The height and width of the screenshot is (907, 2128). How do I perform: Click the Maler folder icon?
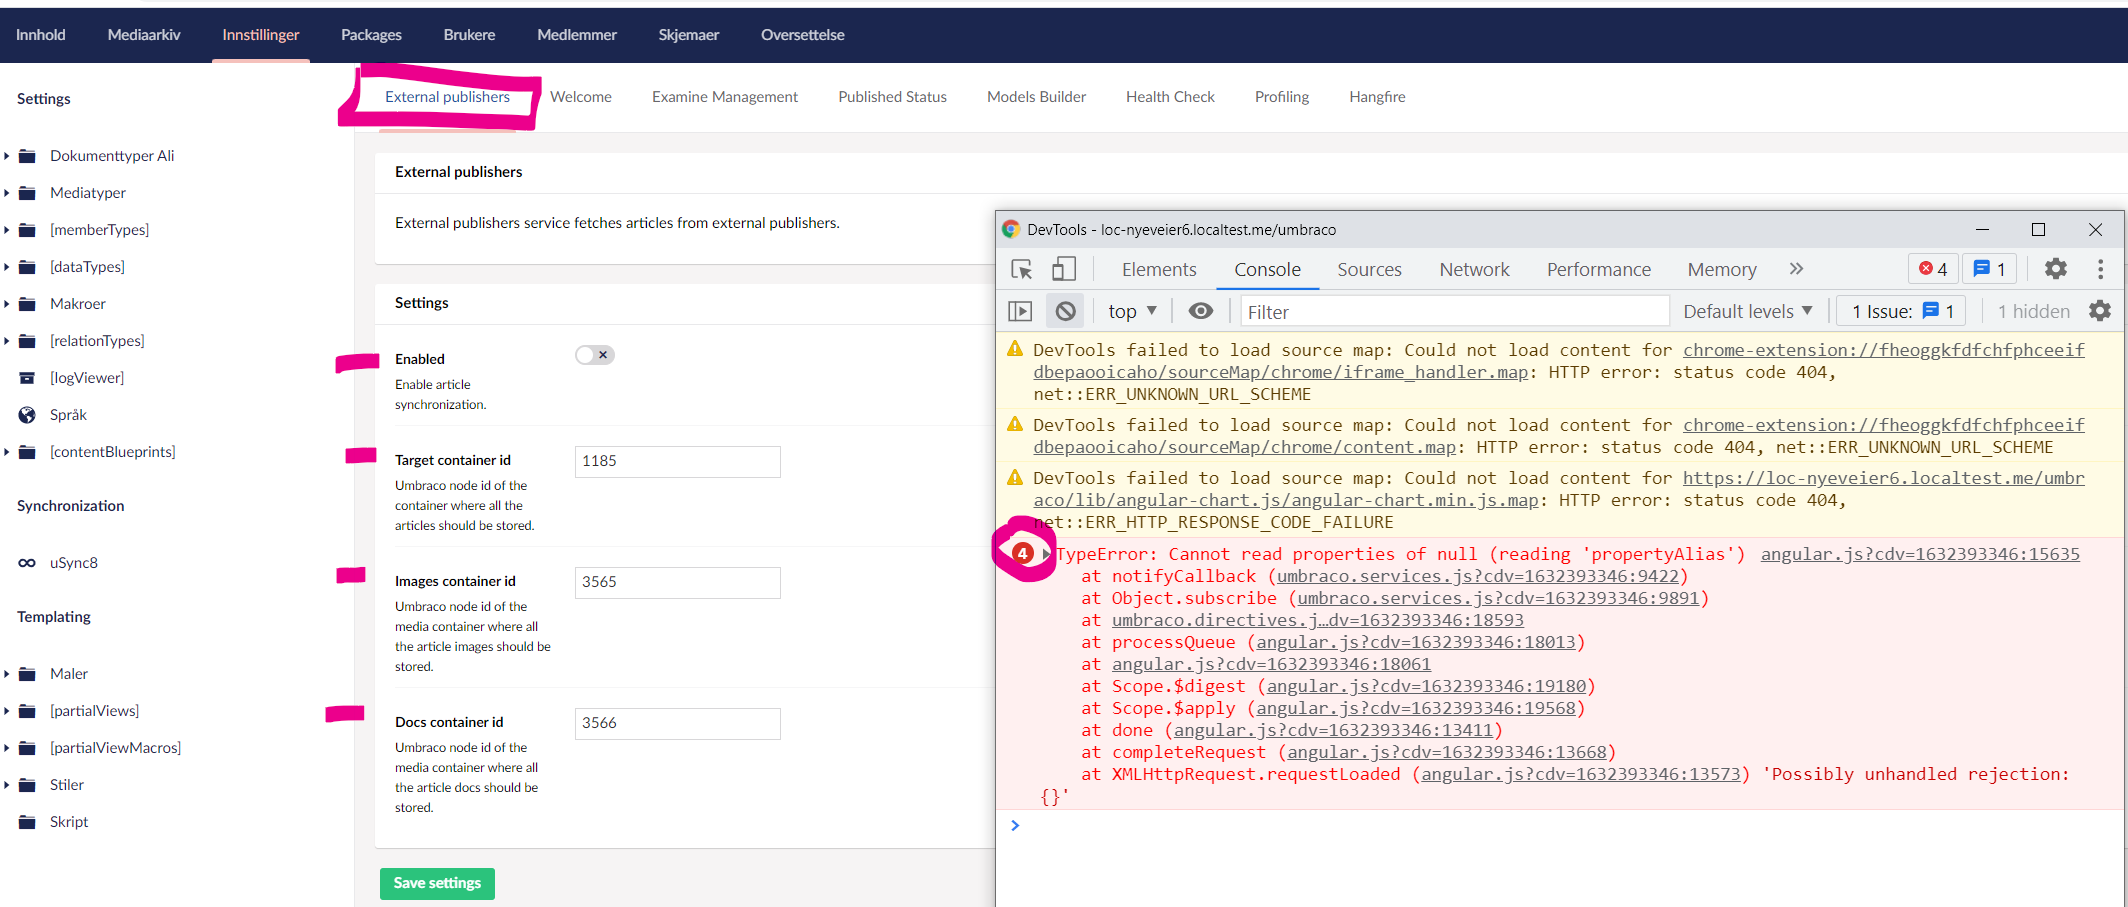point(28,674)
